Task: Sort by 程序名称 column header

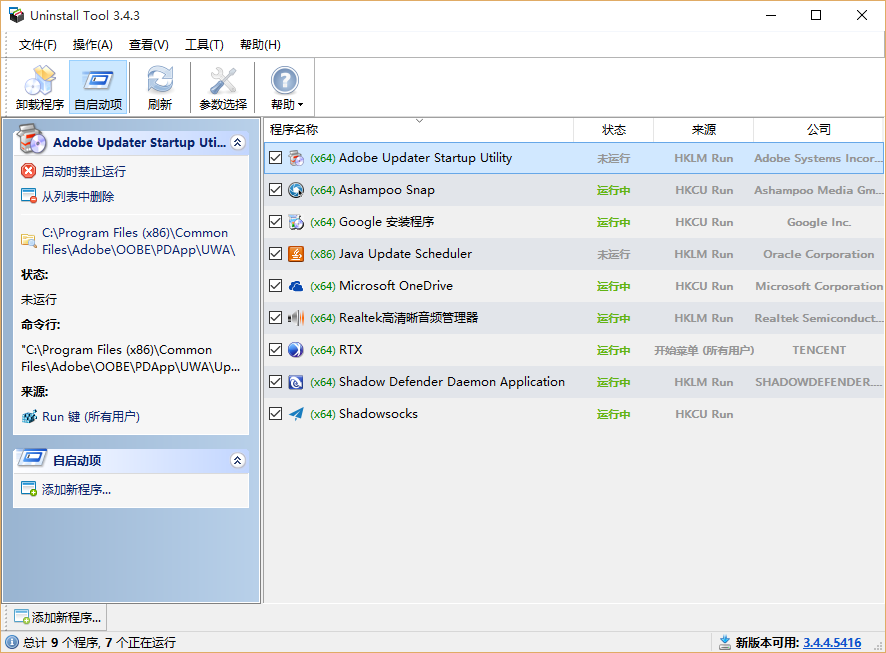Action: [419, 129]
